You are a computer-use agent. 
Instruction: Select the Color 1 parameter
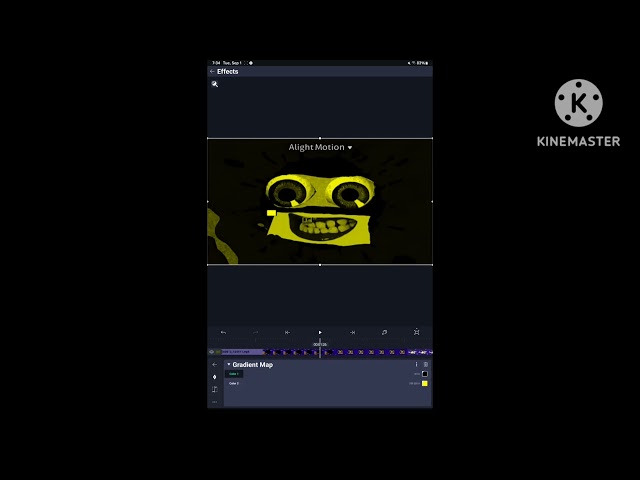234,374
